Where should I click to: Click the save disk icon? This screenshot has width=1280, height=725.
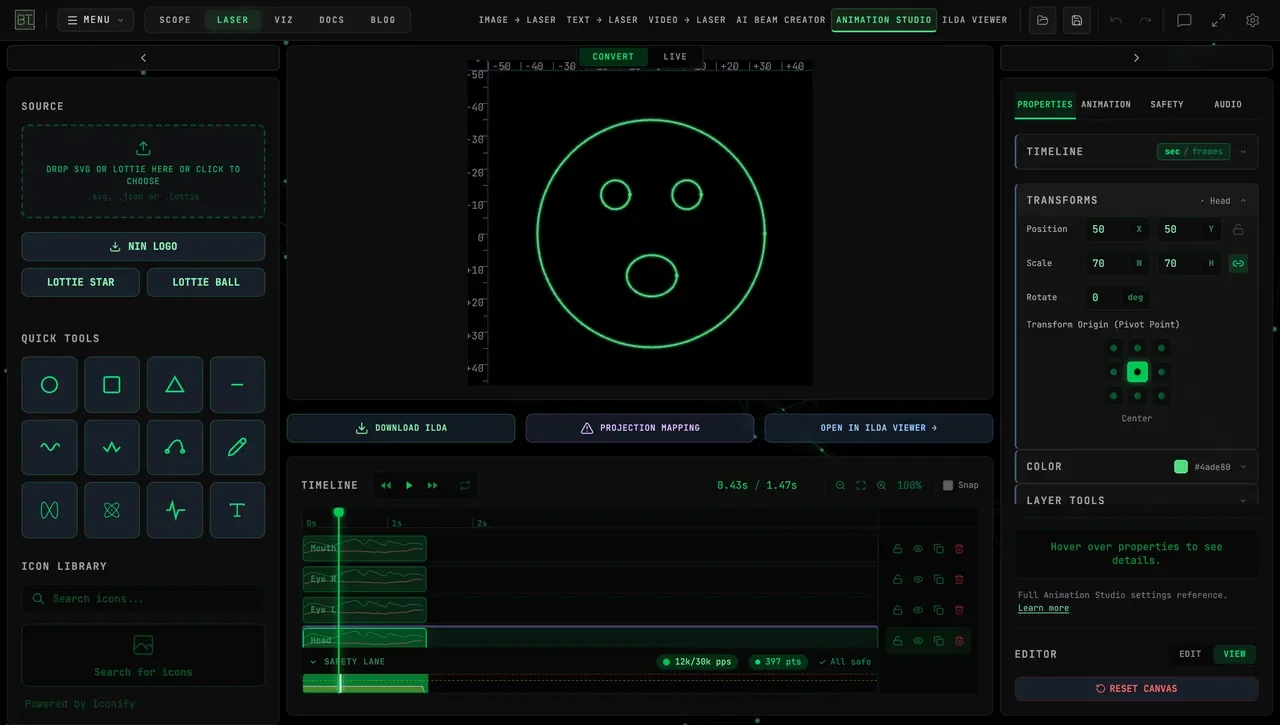[1076, 20]
